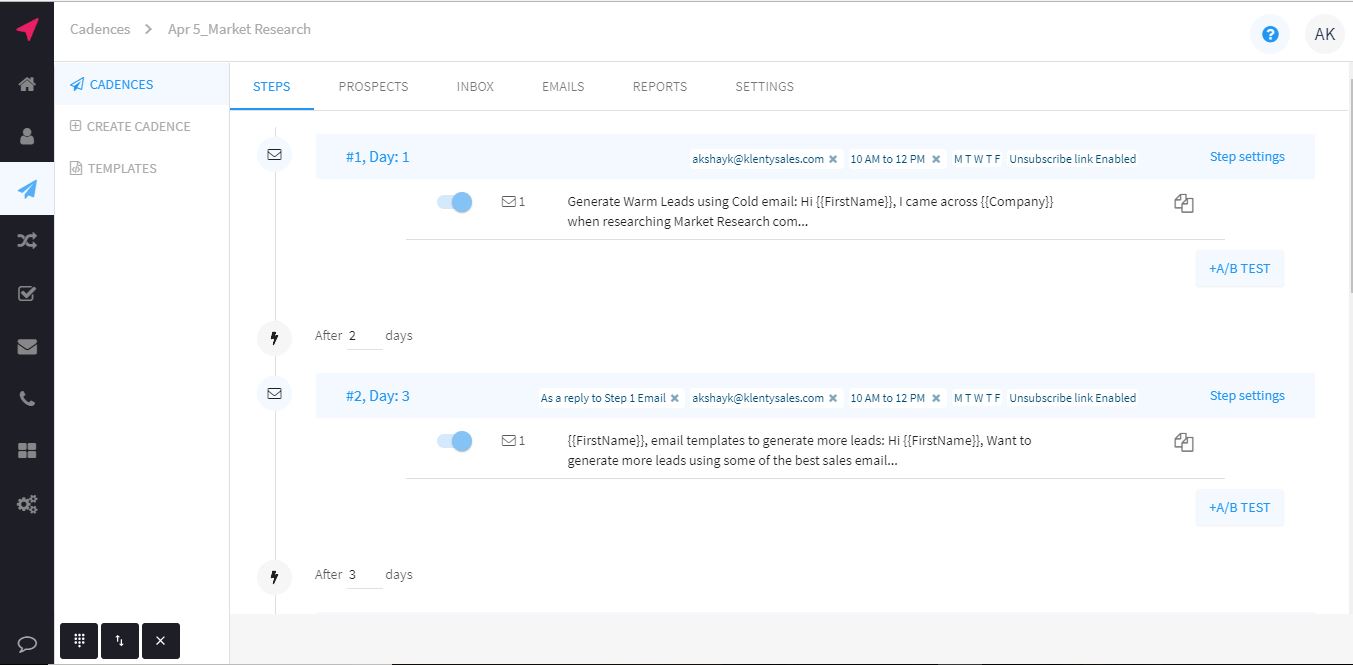Open the envelope mail icon in sidebar

27,347
